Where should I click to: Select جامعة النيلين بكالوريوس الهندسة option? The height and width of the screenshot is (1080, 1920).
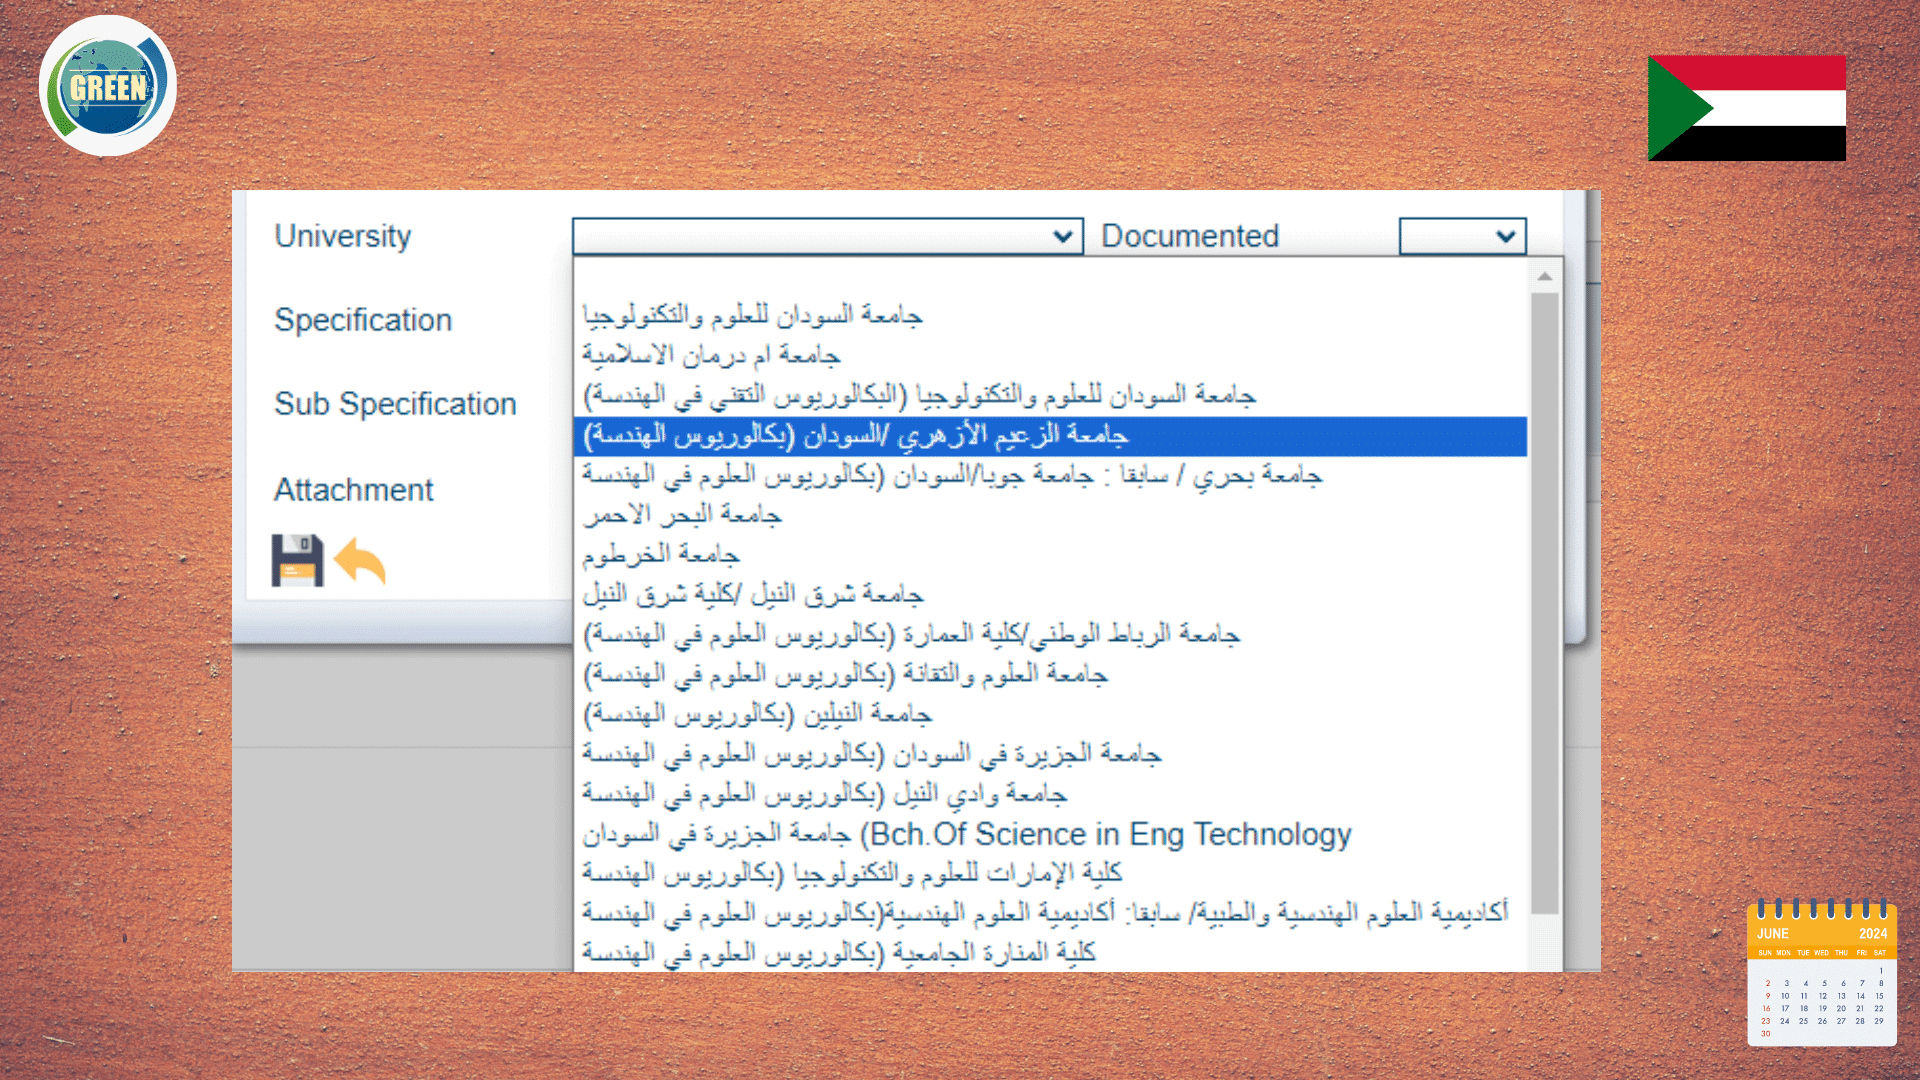click(758, 715)
